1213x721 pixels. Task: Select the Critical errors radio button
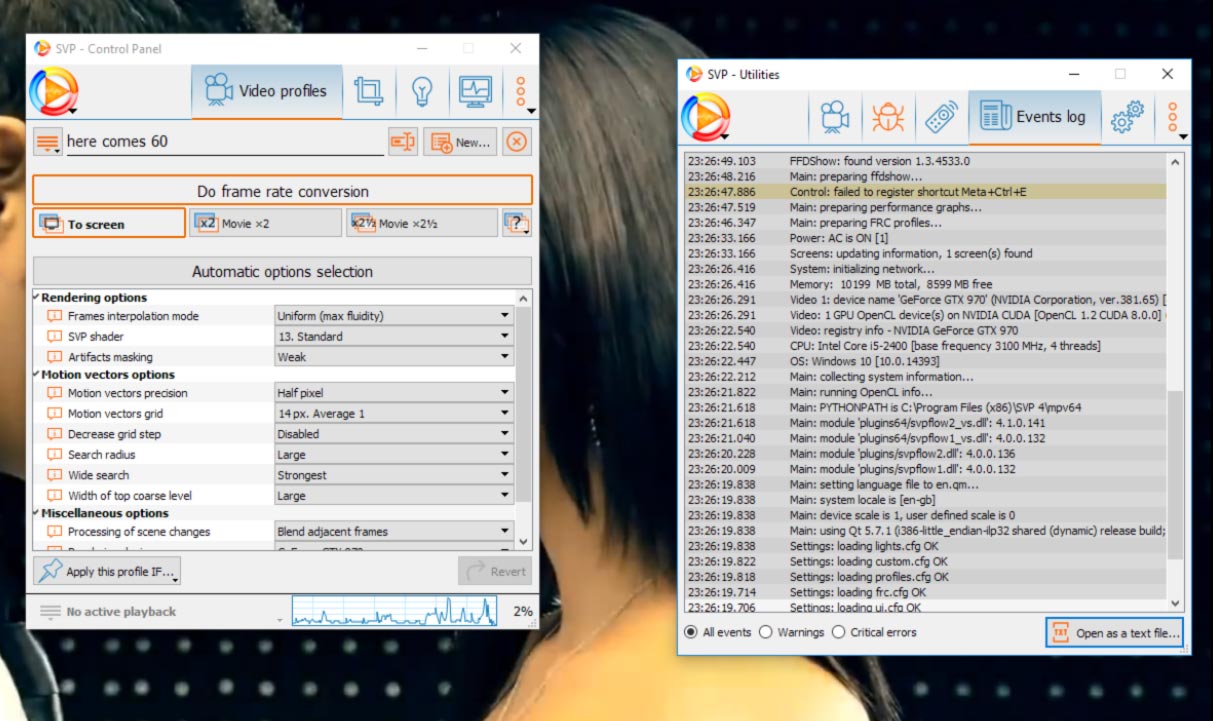tap(839, 632)
